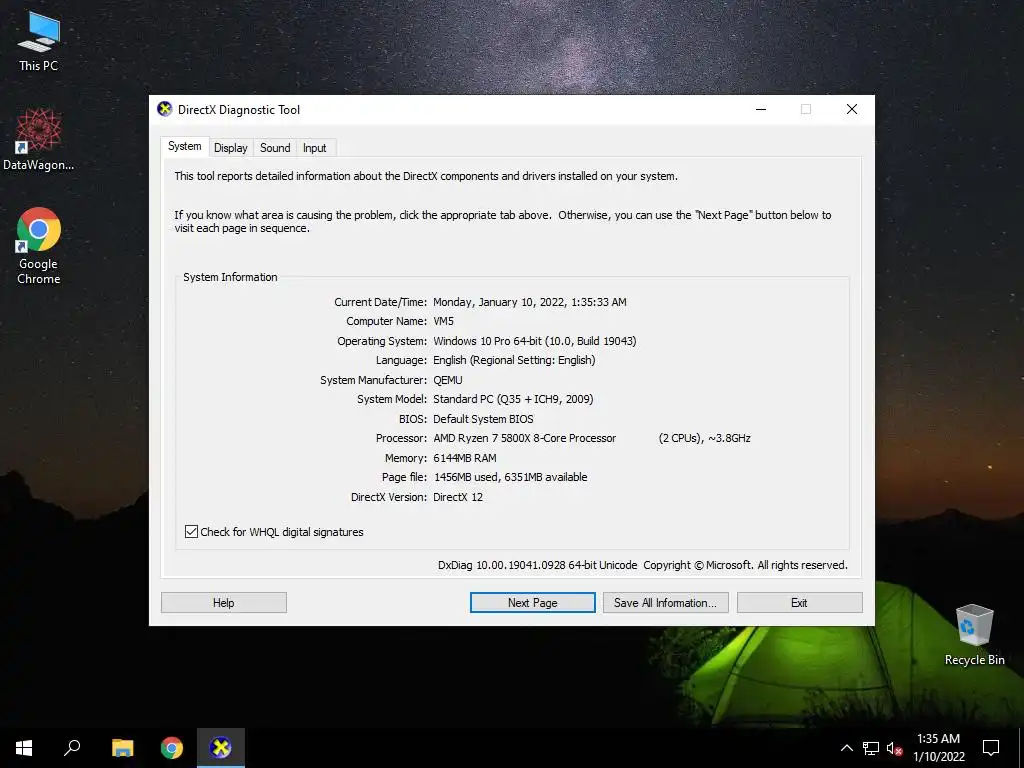
Task: Open the network status tray icon
Action: click(x=871, y=748)
